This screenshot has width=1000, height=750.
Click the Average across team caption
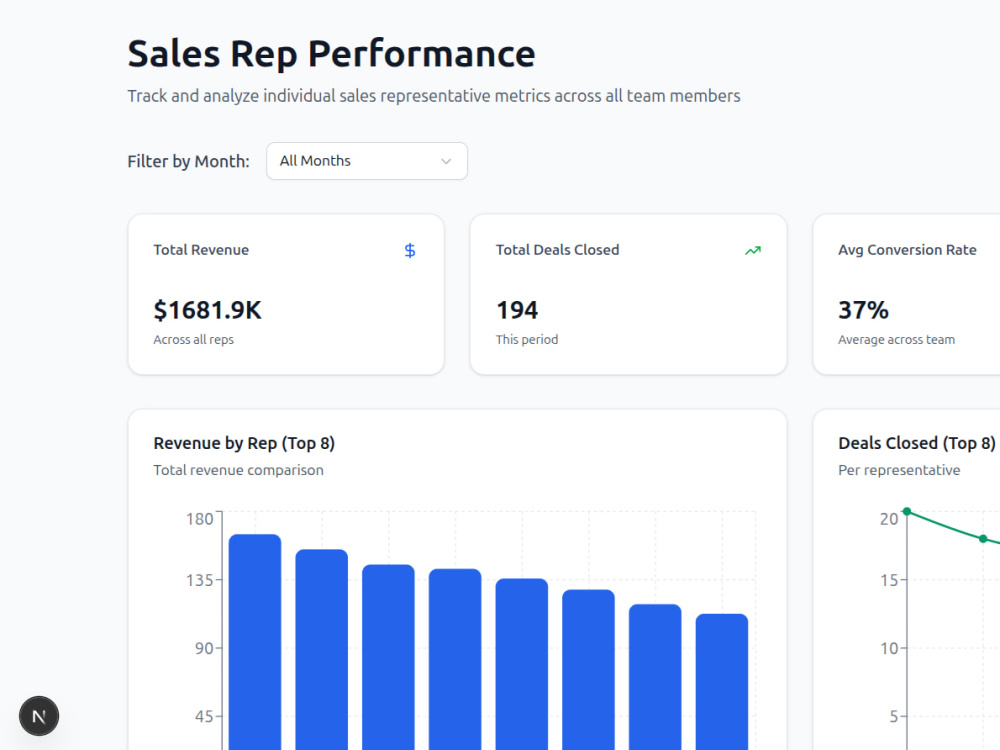(896, 339)
